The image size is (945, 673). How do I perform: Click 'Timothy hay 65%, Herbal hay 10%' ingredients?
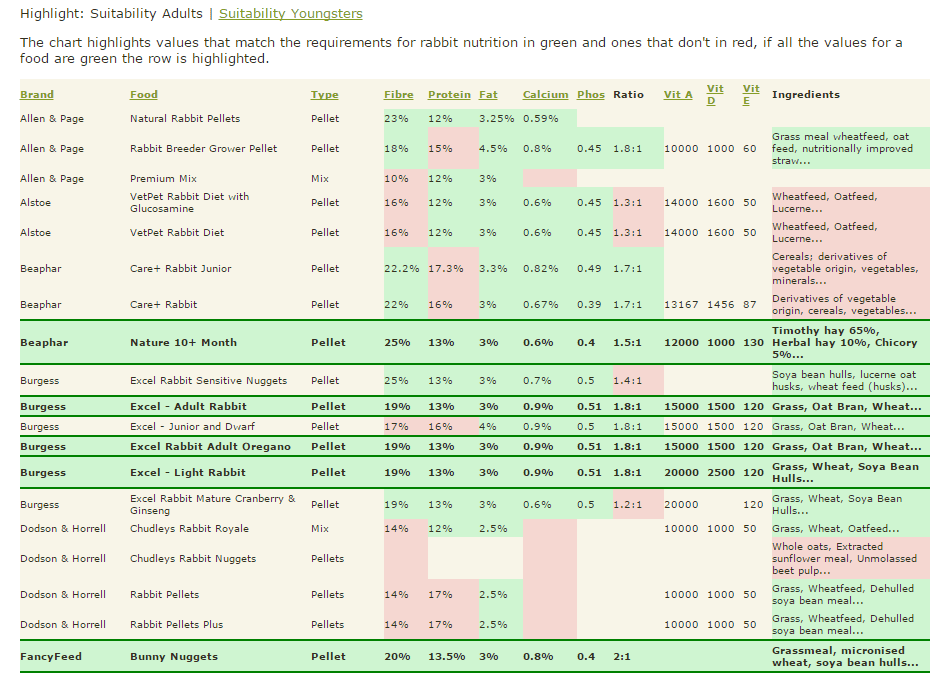(x=844, y=342)
